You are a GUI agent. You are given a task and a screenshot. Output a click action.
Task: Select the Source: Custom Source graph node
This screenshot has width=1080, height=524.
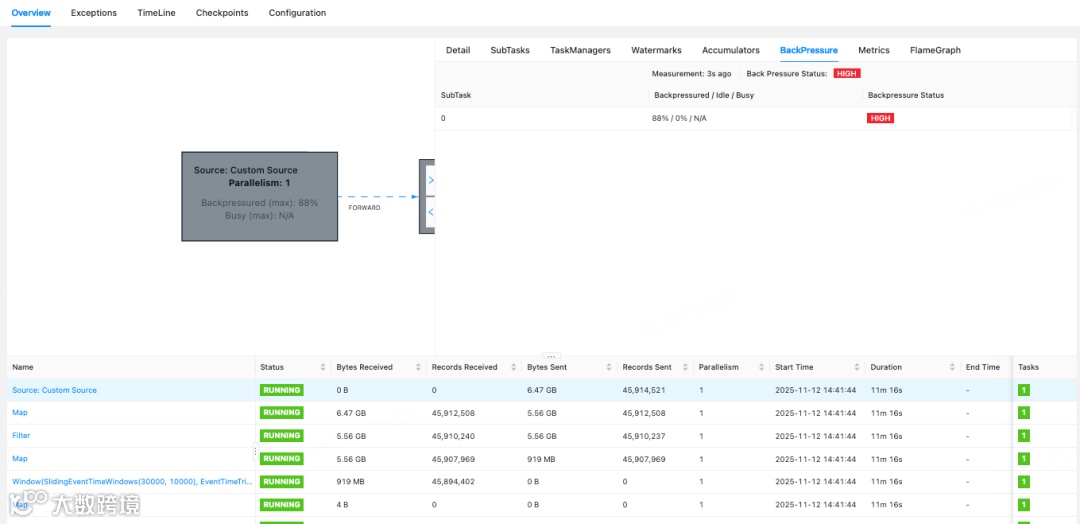[x=260, y=196]
